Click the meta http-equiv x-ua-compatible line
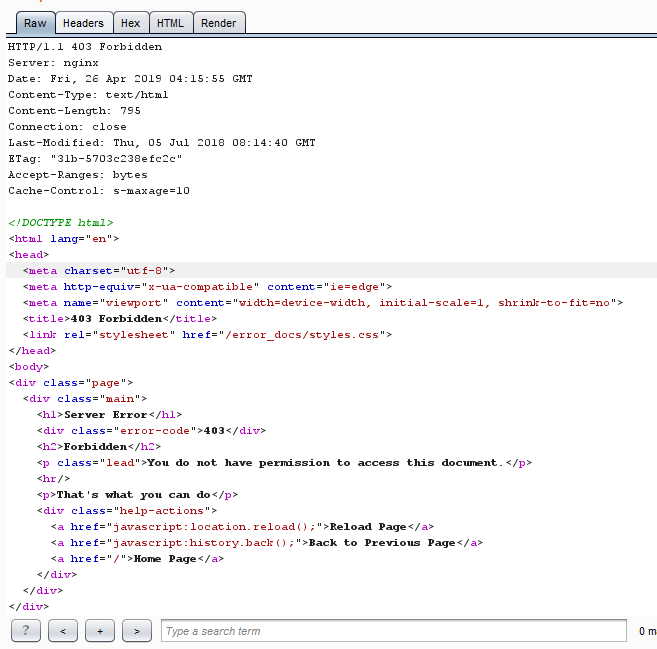The image size is (657, 649). (207, 287)
